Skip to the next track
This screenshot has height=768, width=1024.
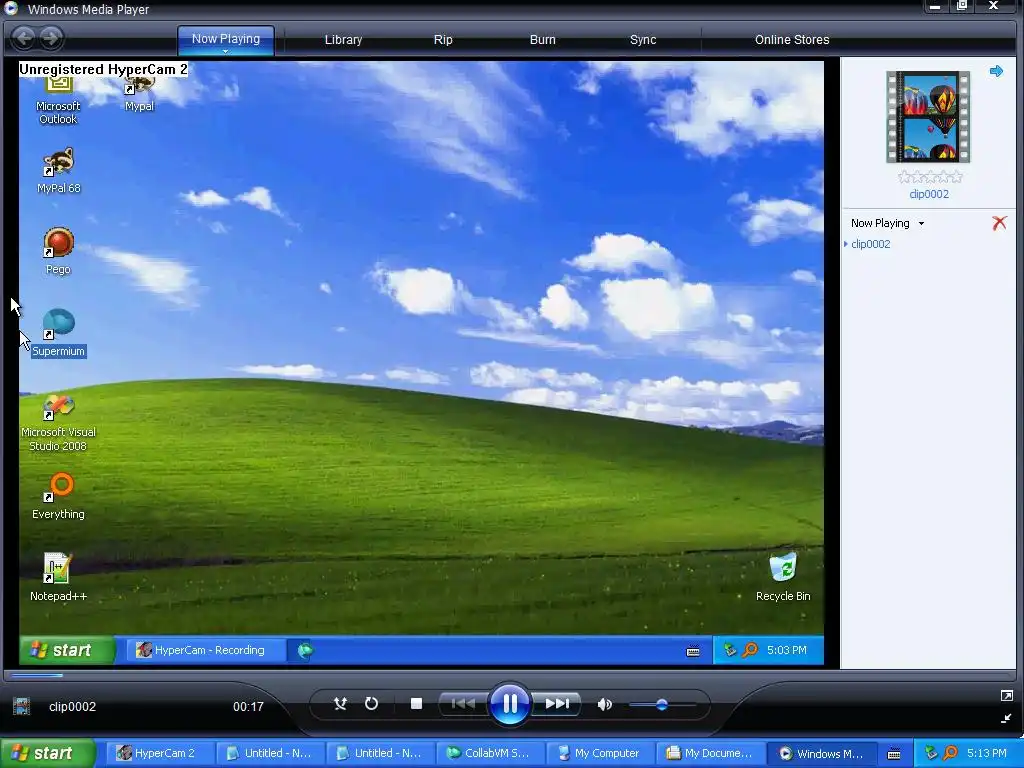coord(557,703)
